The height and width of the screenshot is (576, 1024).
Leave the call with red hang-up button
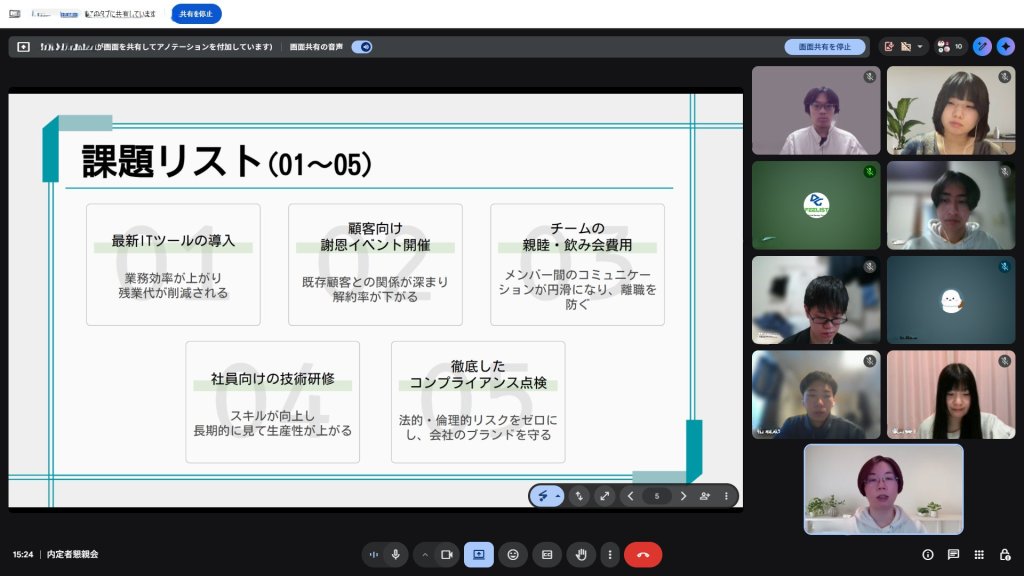[x=643, y=554]
